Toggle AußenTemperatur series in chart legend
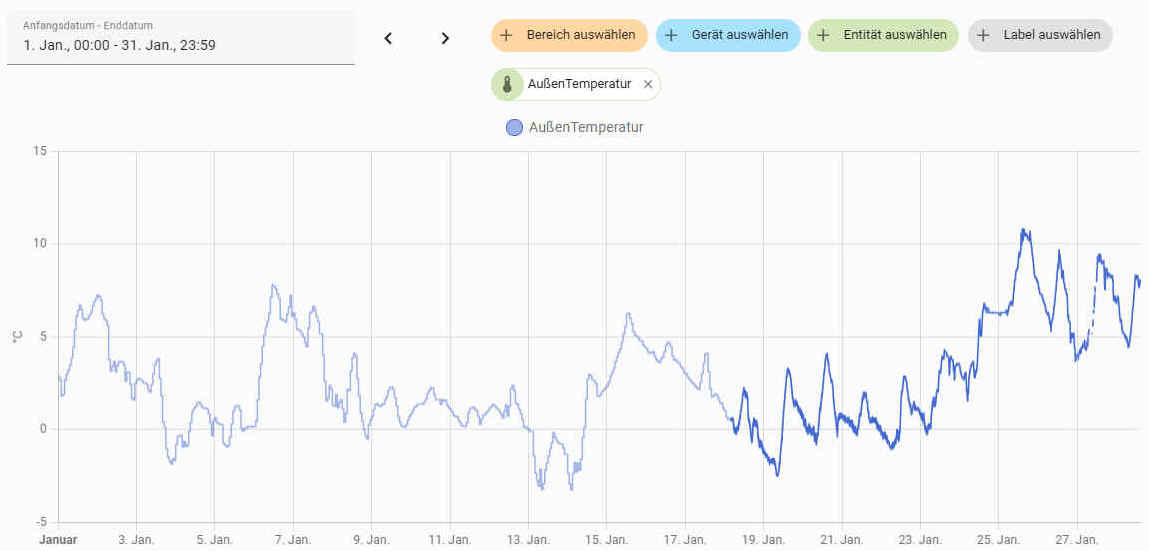 tap(574, 127)
